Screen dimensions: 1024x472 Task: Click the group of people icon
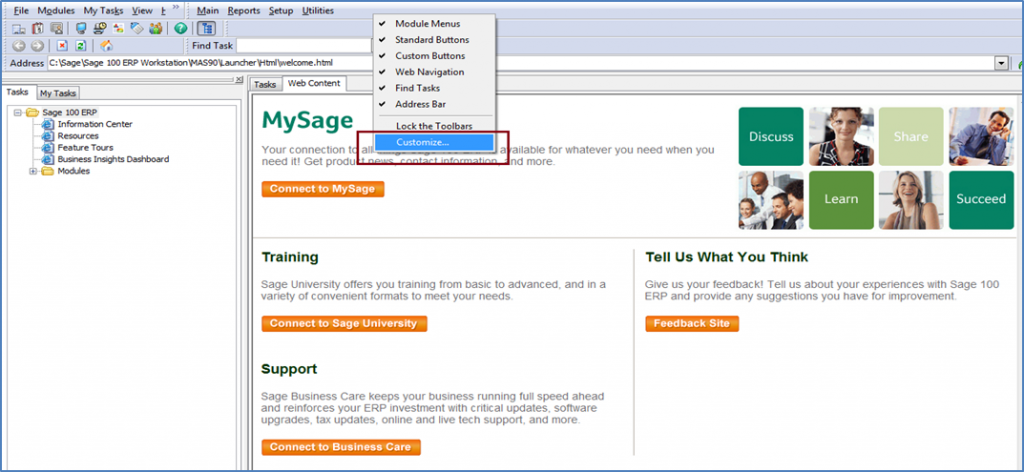[155, 29]
